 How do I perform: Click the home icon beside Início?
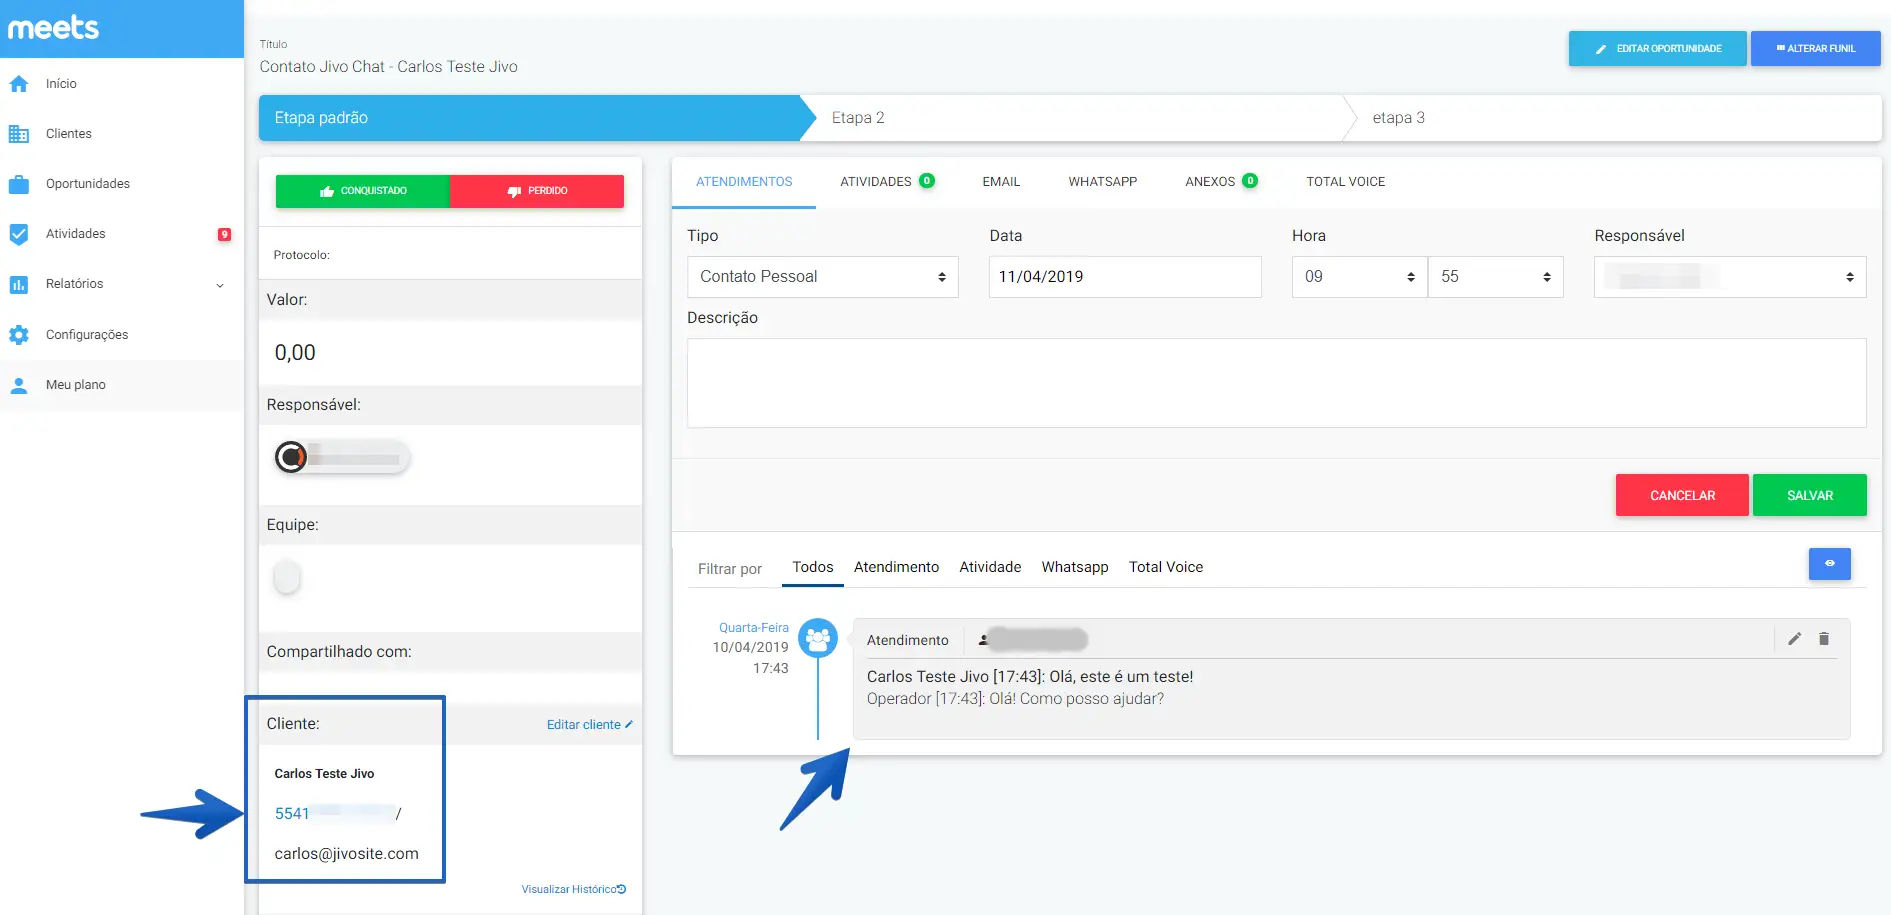[x=19, y=84]
